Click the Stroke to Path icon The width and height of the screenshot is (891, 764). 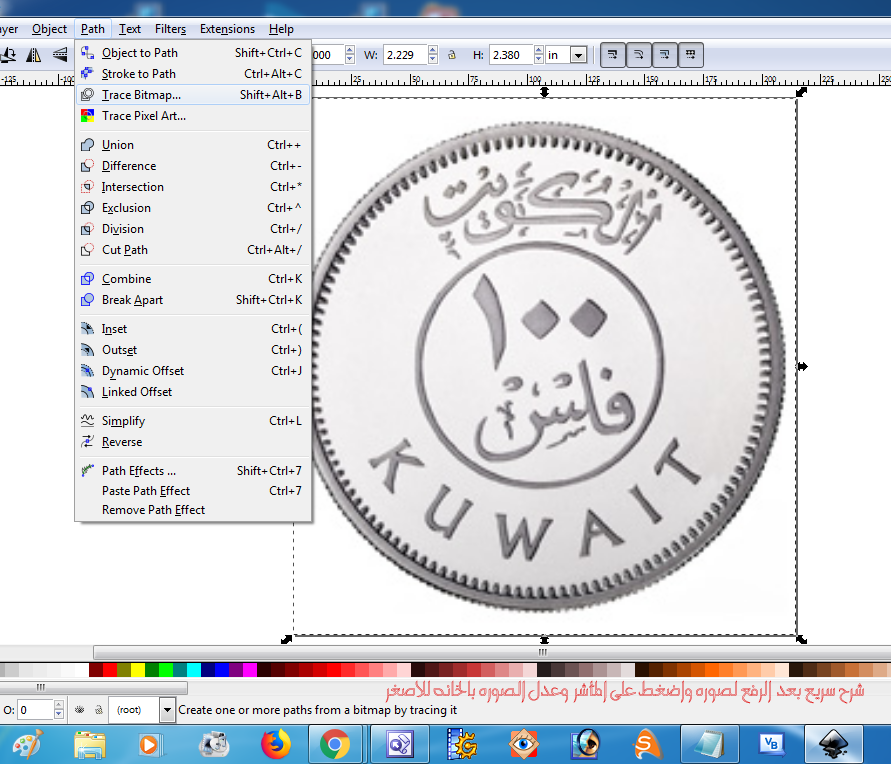click(88, 74)
